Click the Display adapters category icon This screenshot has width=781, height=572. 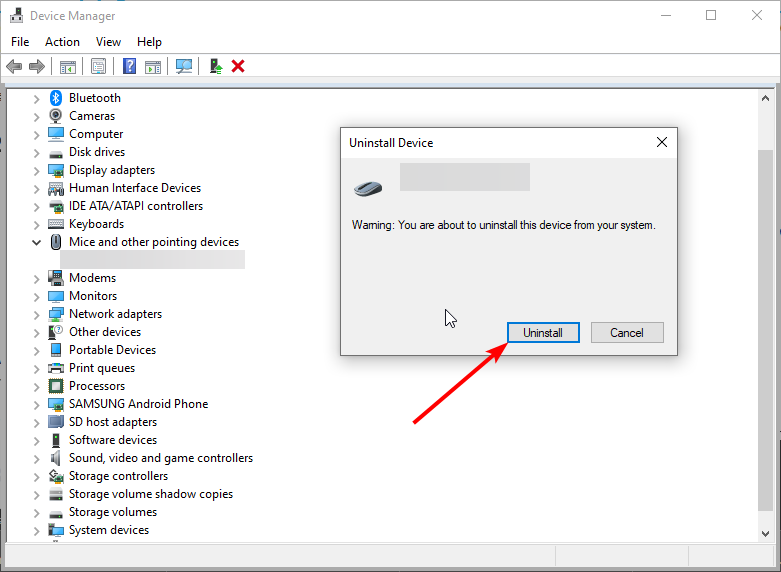(56, 170)
